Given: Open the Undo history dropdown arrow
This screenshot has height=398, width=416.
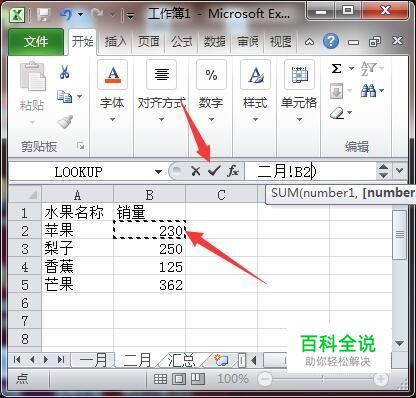Looking at the screenshot, I should [81, 14].
